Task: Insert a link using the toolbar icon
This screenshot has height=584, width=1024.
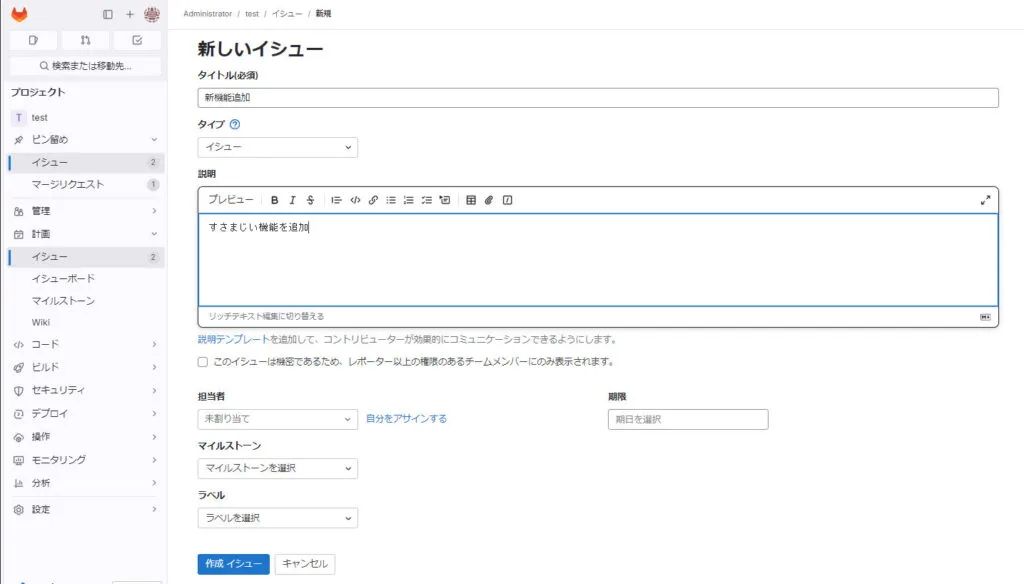Action: pos(373,200)
